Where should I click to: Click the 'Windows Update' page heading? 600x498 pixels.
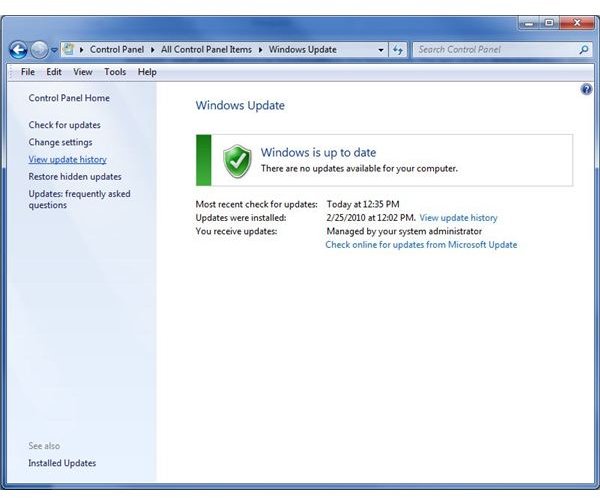240,106
